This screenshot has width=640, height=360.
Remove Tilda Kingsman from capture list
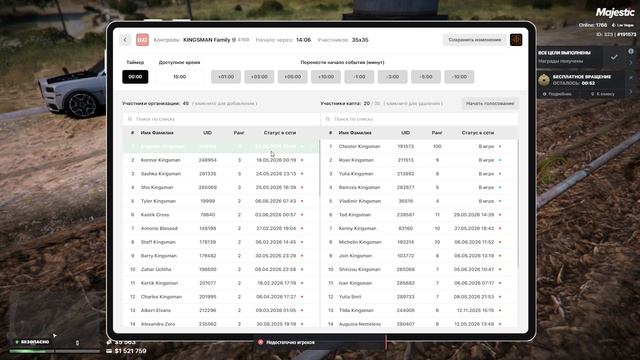click(419, 311)
